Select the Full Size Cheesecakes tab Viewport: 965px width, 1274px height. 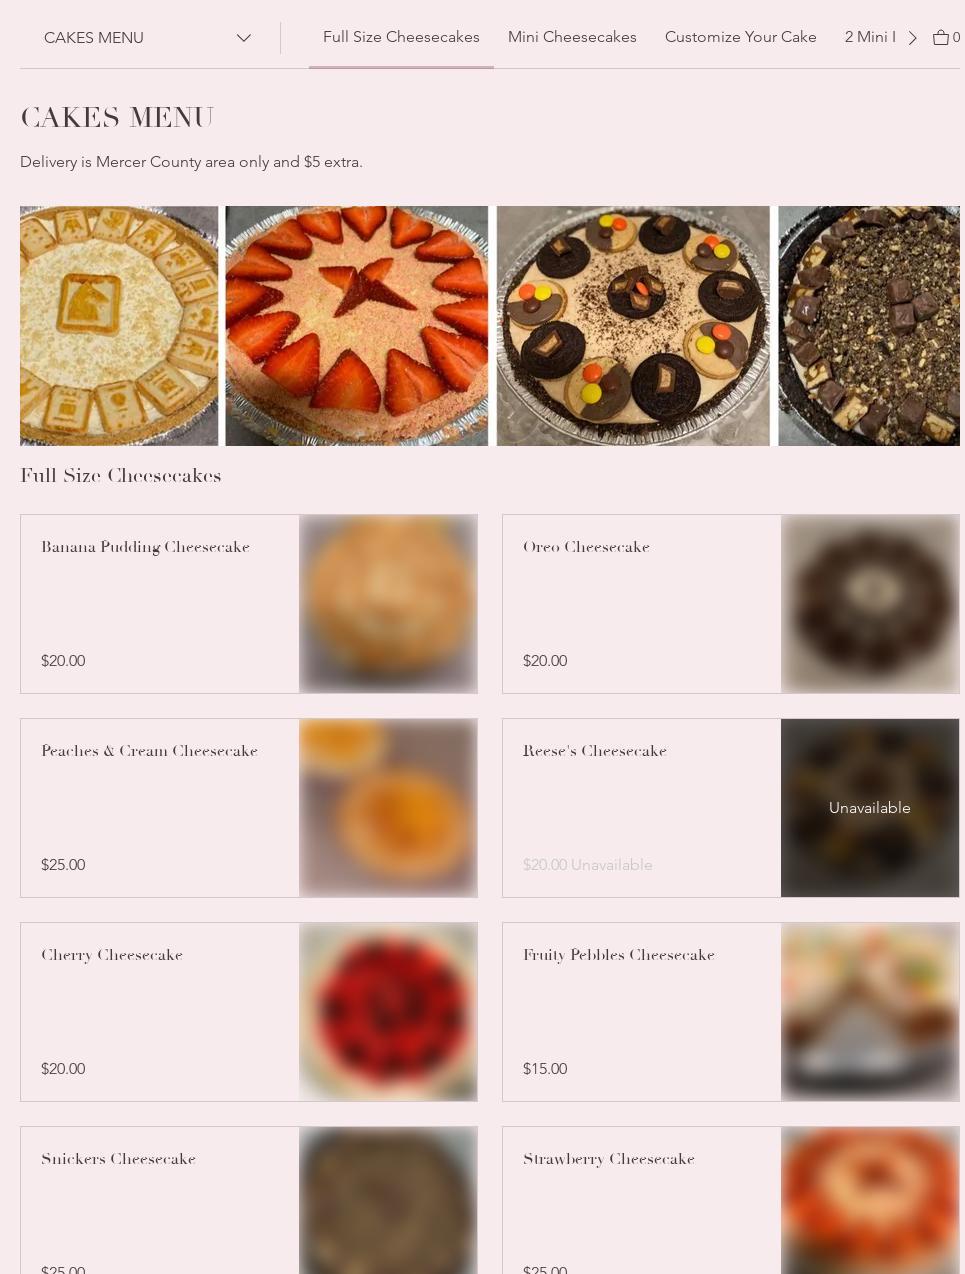[401, 37]
